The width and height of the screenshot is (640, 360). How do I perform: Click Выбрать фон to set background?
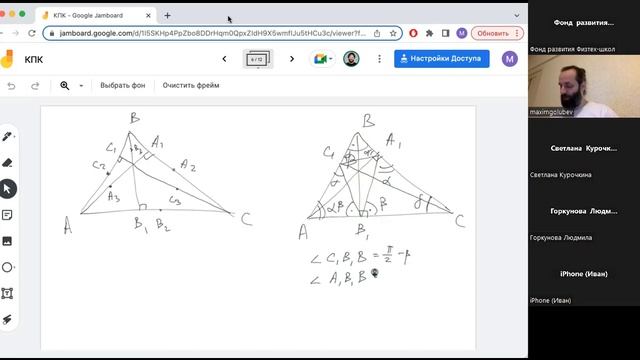122,85
